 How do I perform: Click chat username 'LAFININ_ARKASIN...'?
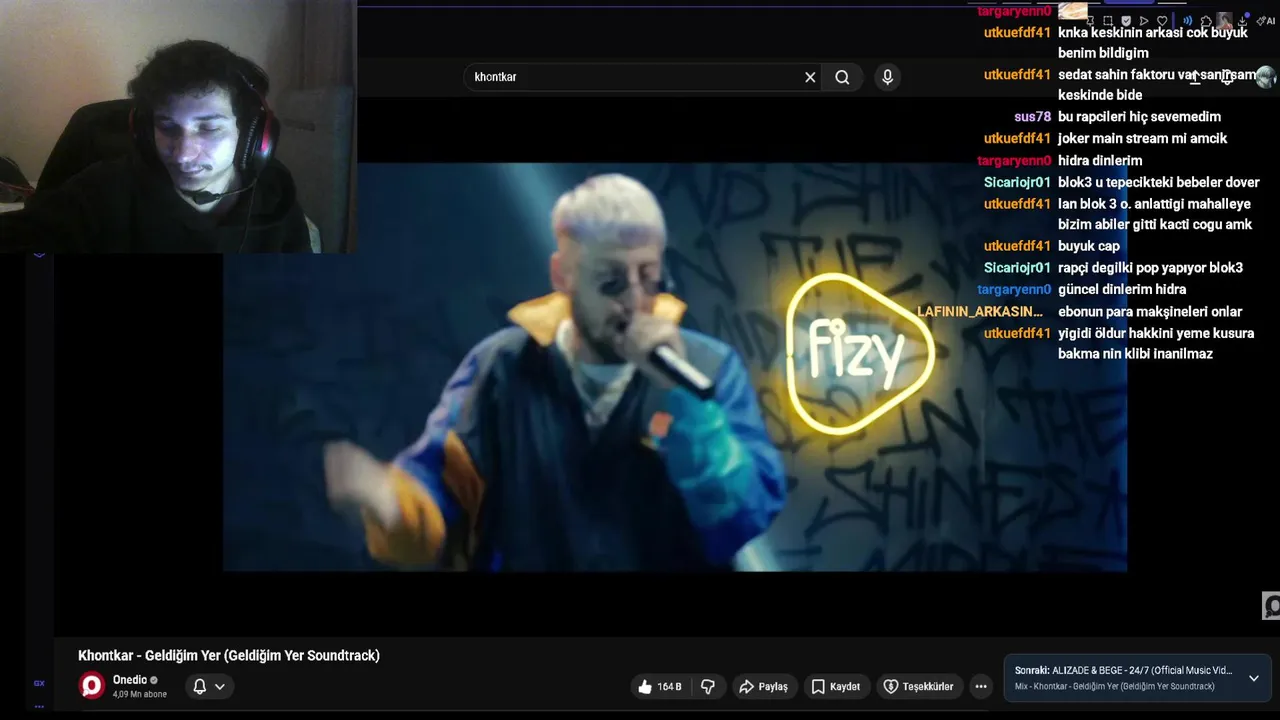(980, 312)
